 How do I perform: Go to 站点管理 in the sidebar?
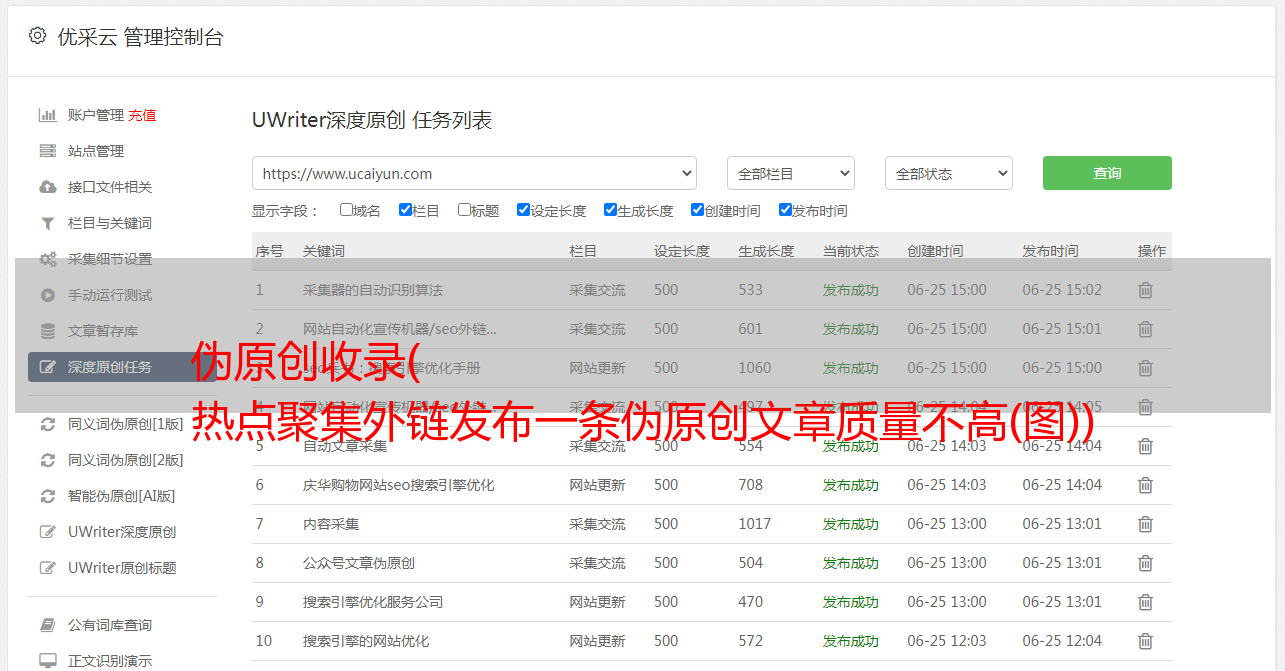tap(96, 151)
